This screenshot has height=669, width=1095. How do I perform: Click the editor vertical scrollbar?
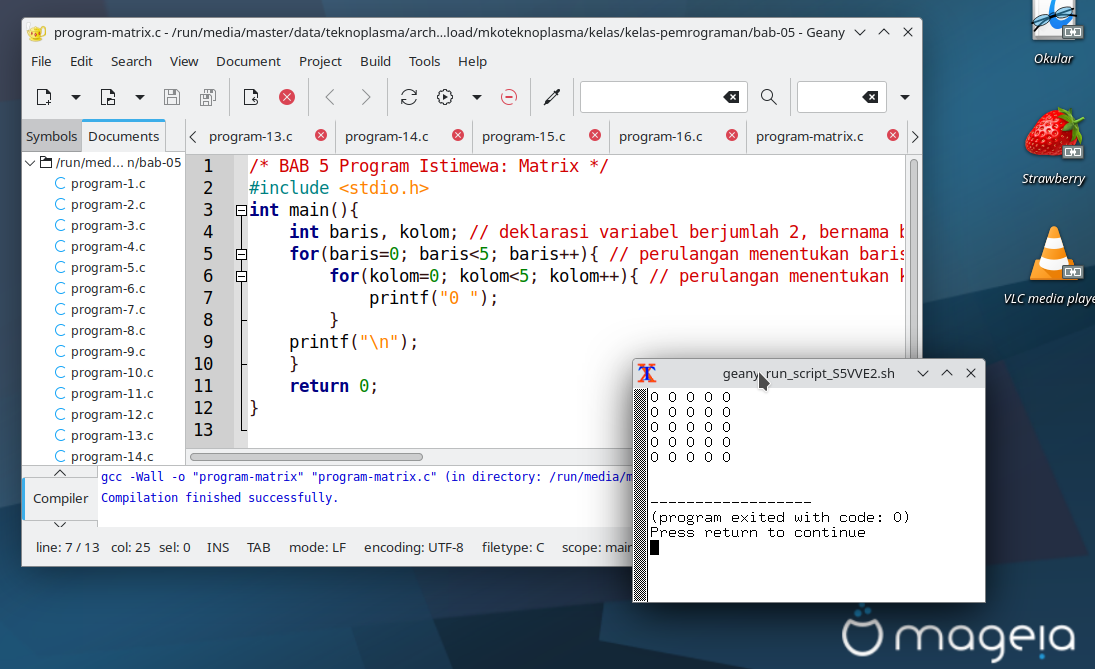(913, 258)
